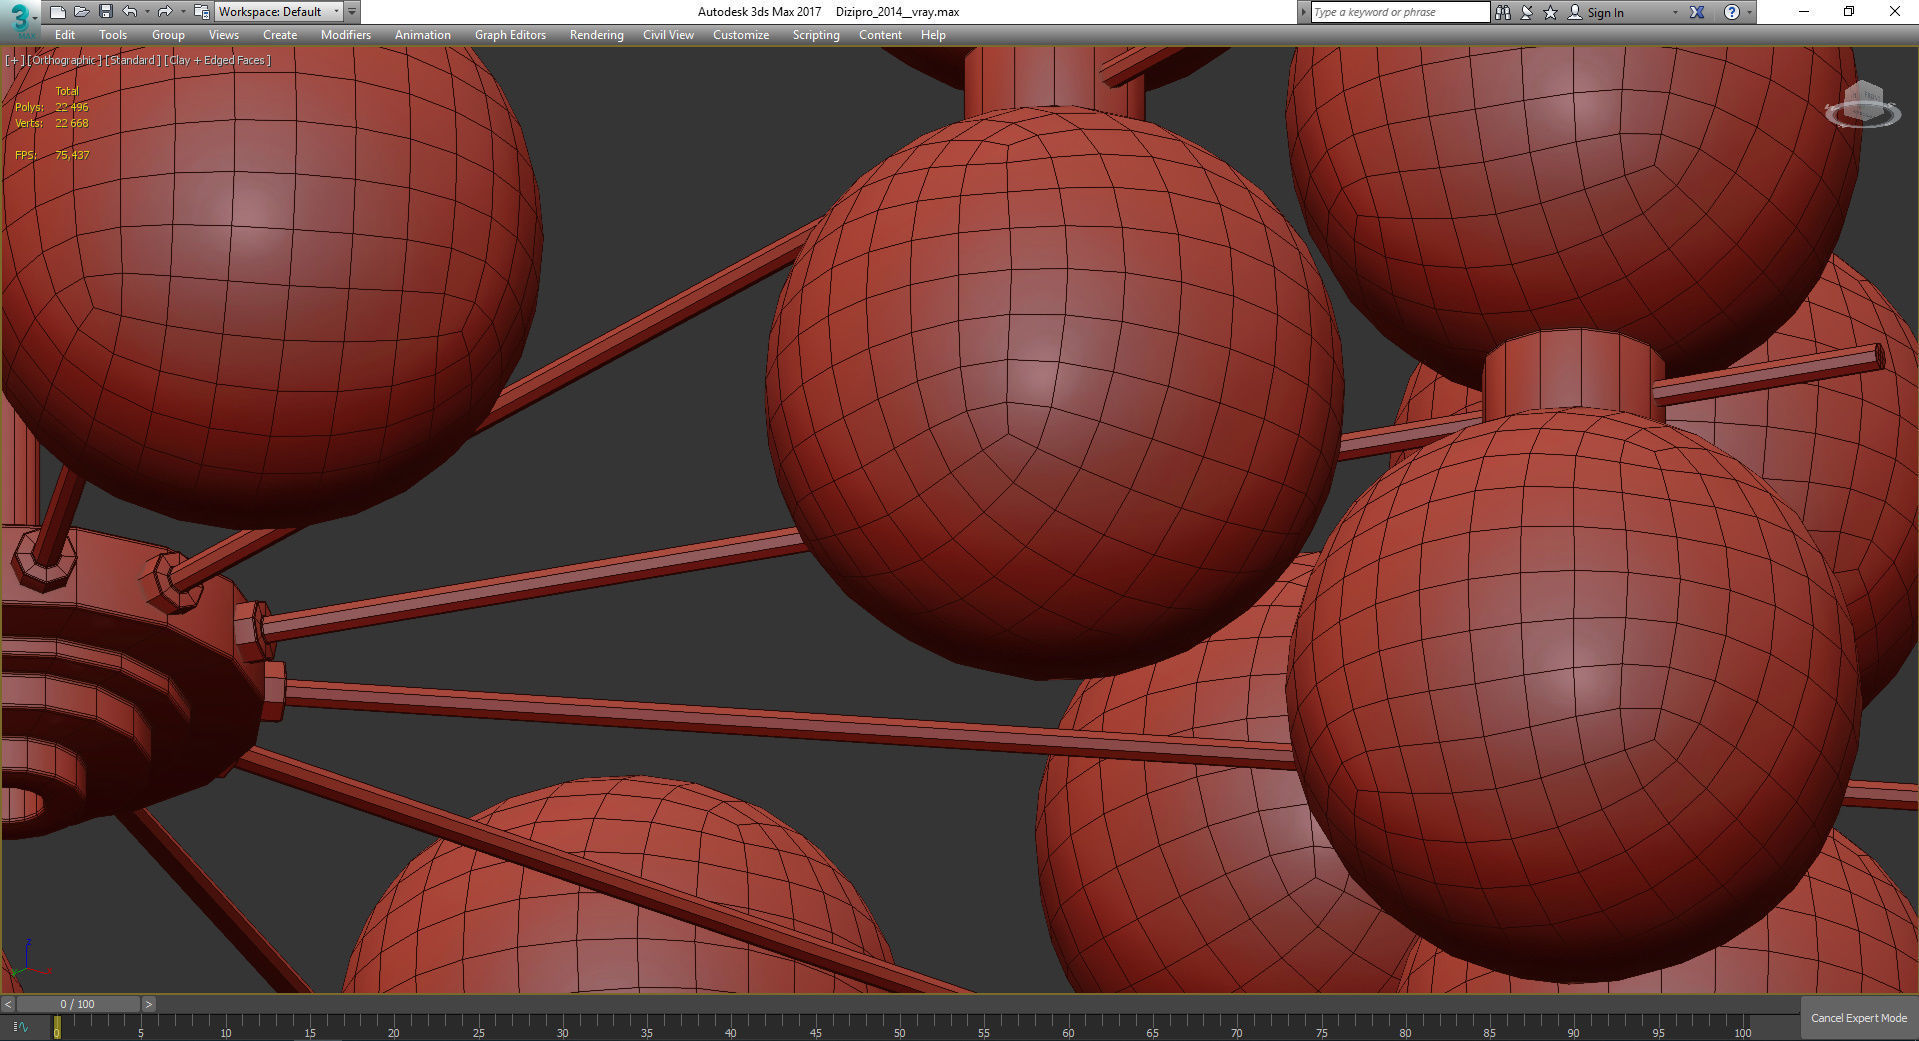Screen dimensions: 1919x1041
Task: Open the Sign In dropdown arrow
Action: [1675, 12]
